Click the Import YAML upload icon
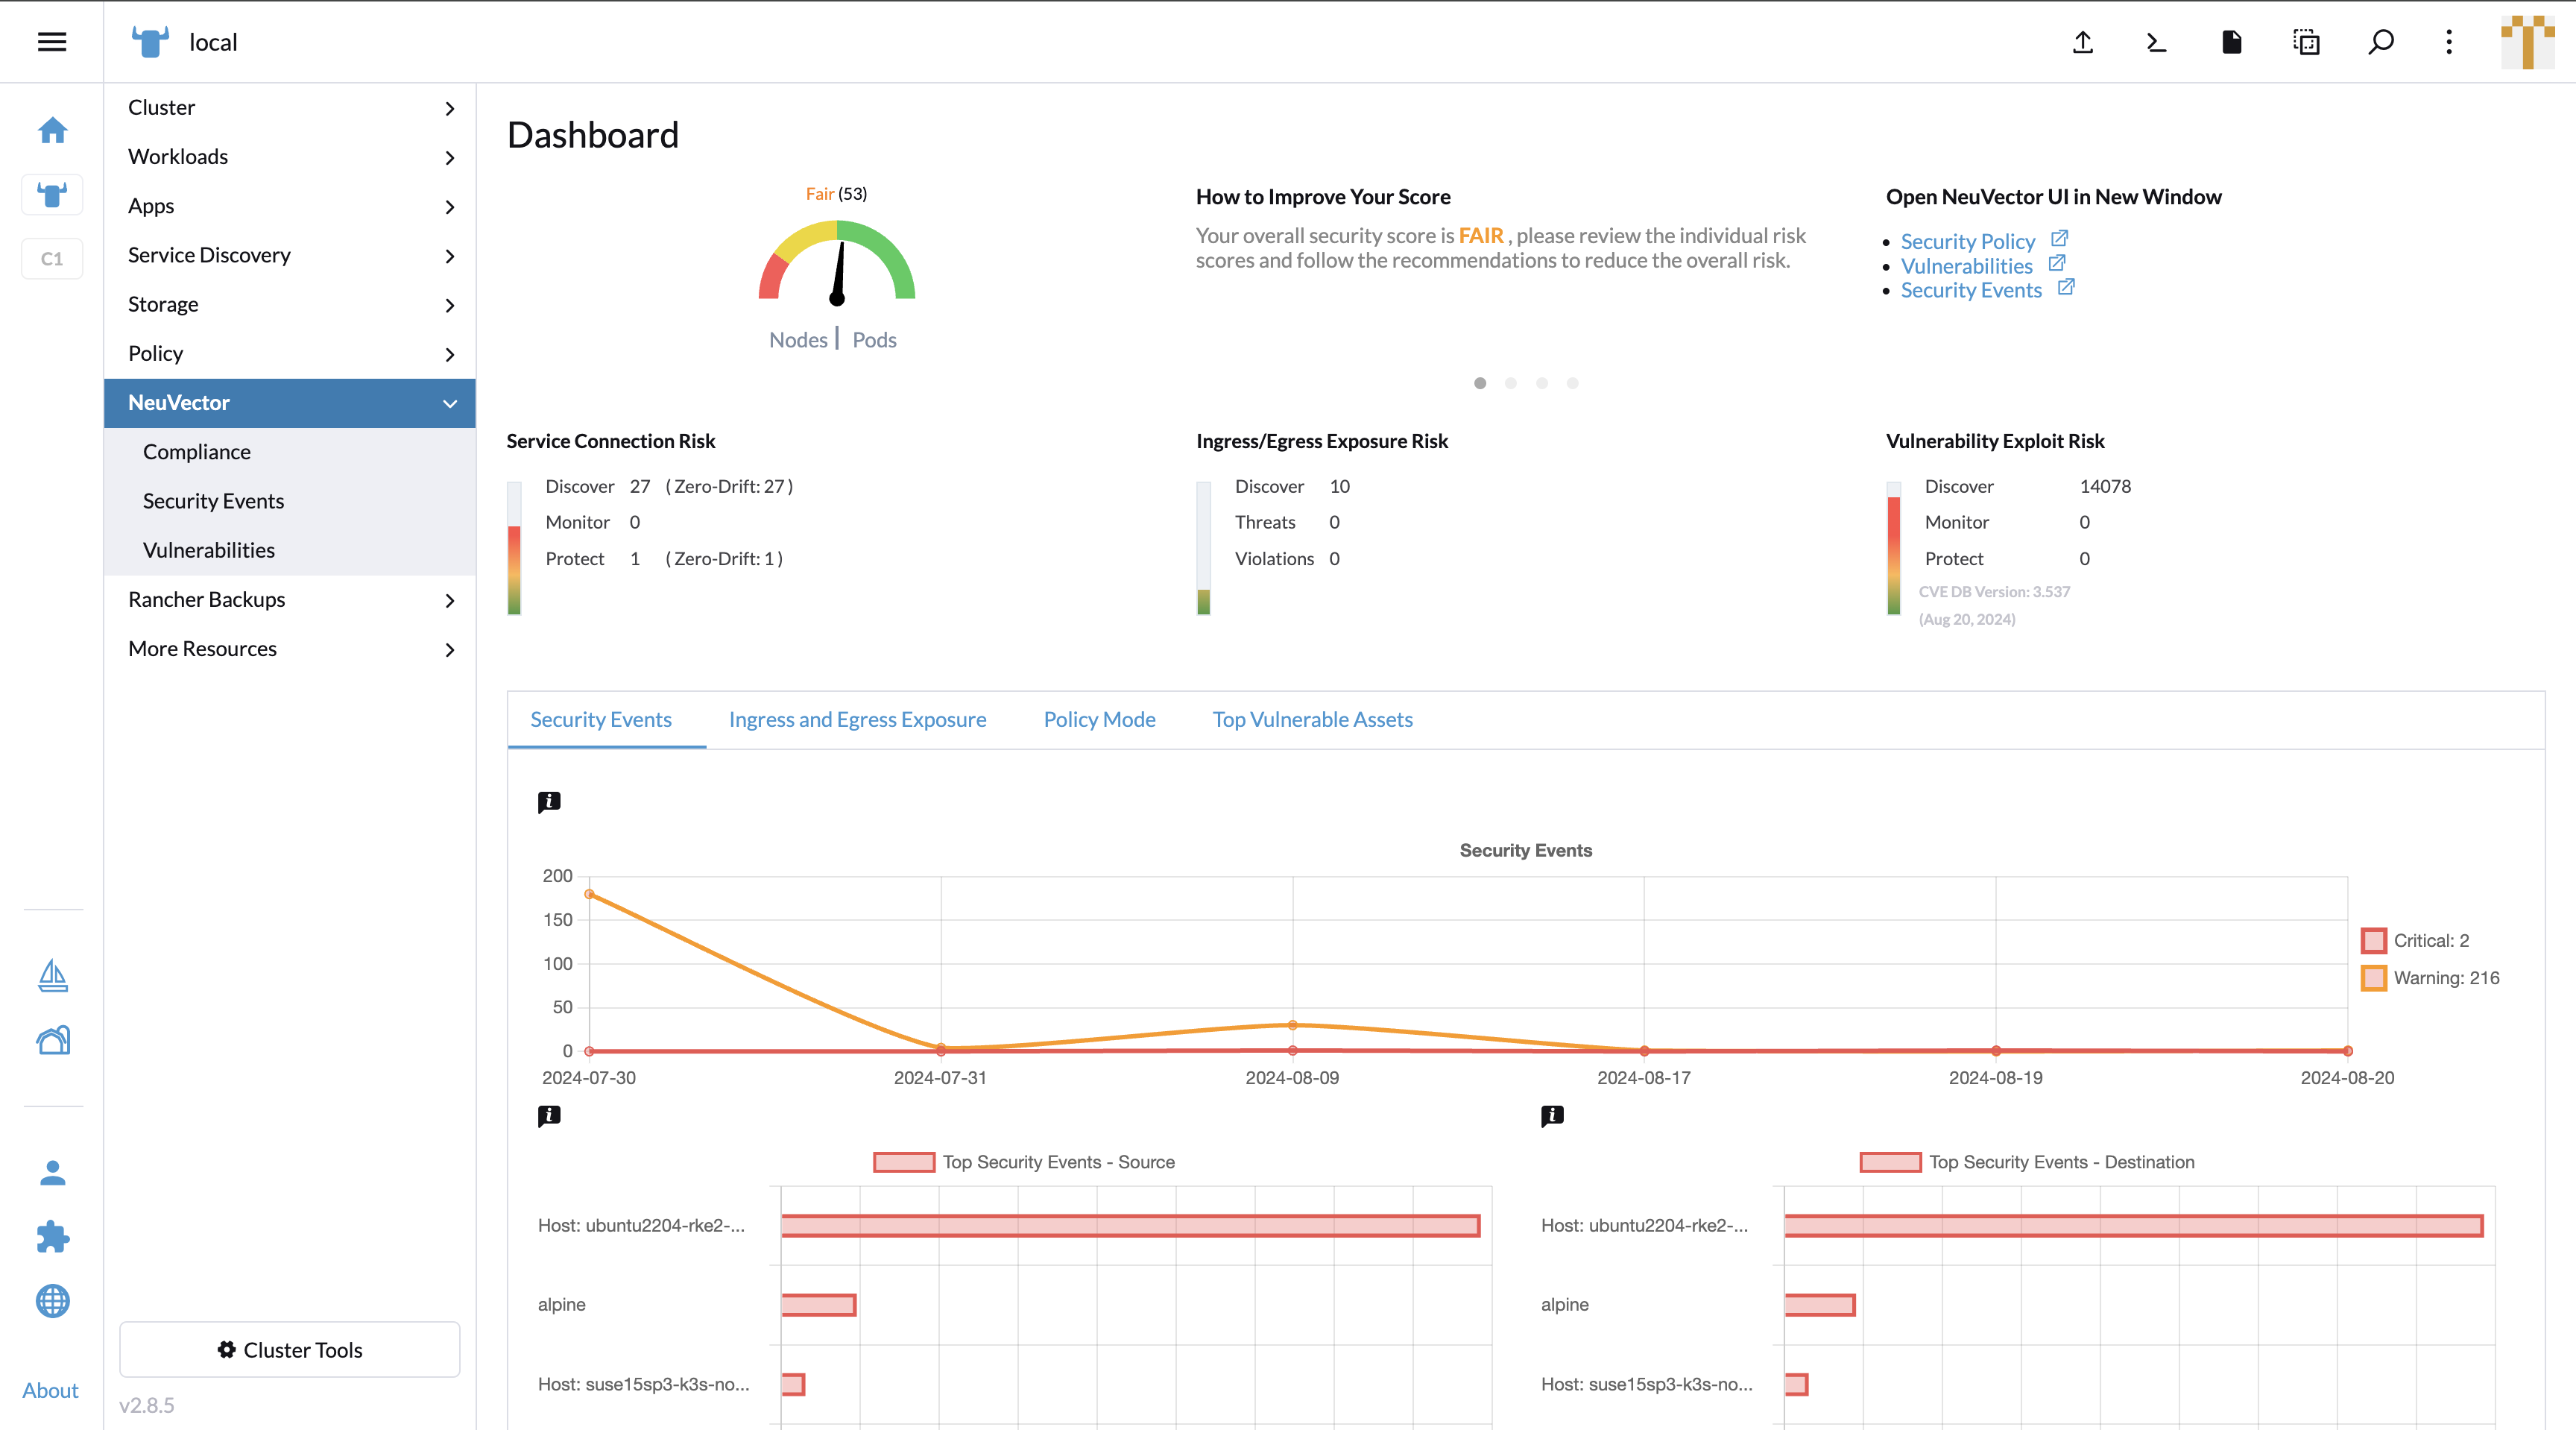2576x1430 pixels. [2082, 42]
